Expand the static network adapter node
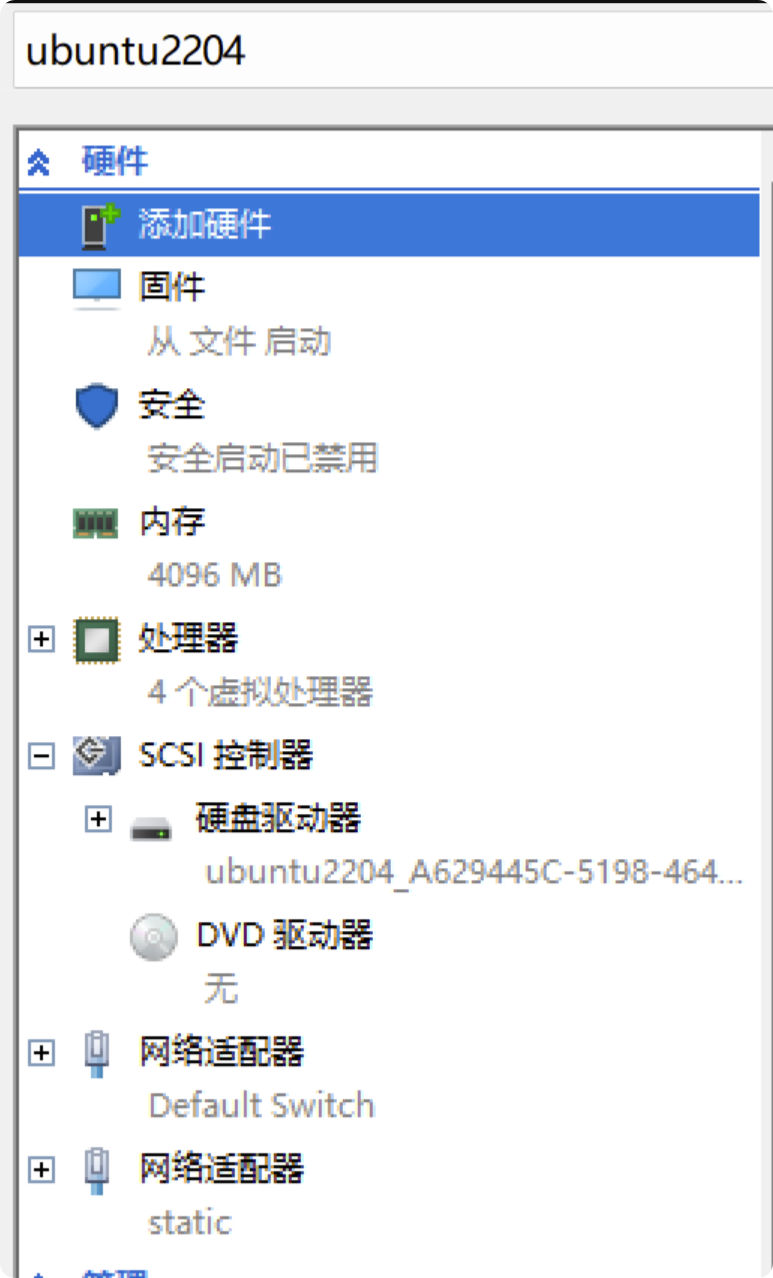Viewport: 773px width, 1278px height. click(41, 1169)
